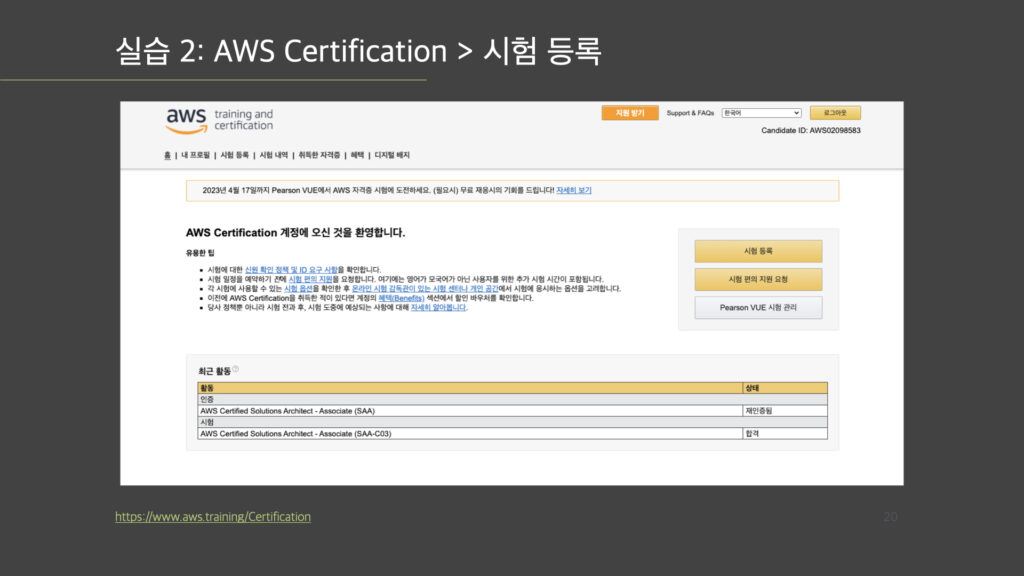Click the 시험 편의 지원 요청 button

[x=758, y=280]
